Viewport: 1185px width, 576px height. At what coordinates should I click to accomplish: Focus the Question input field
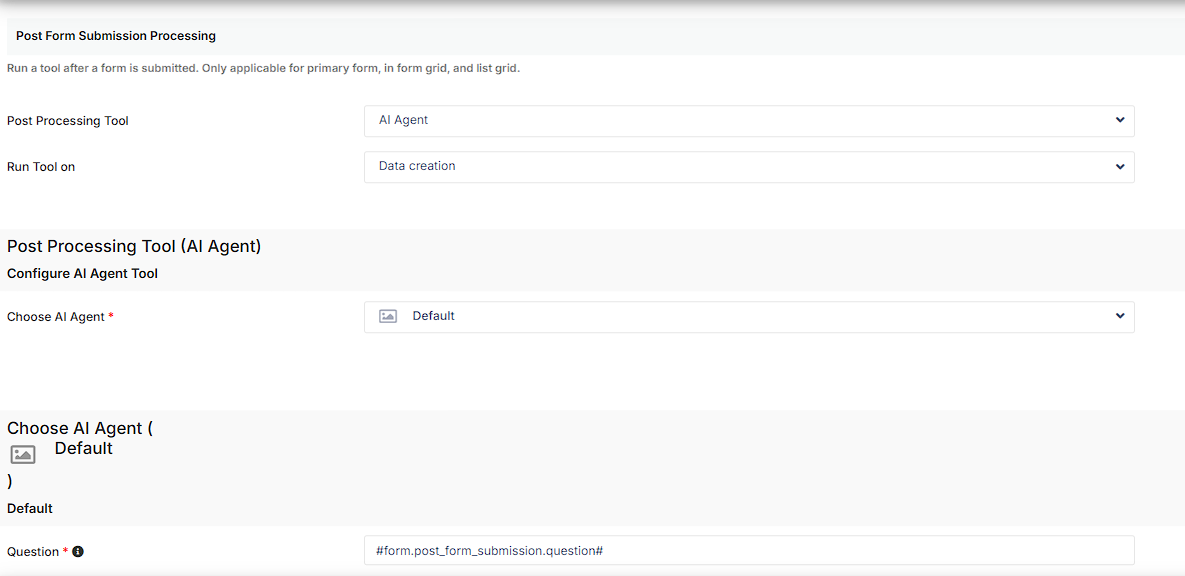coord(748,551)
